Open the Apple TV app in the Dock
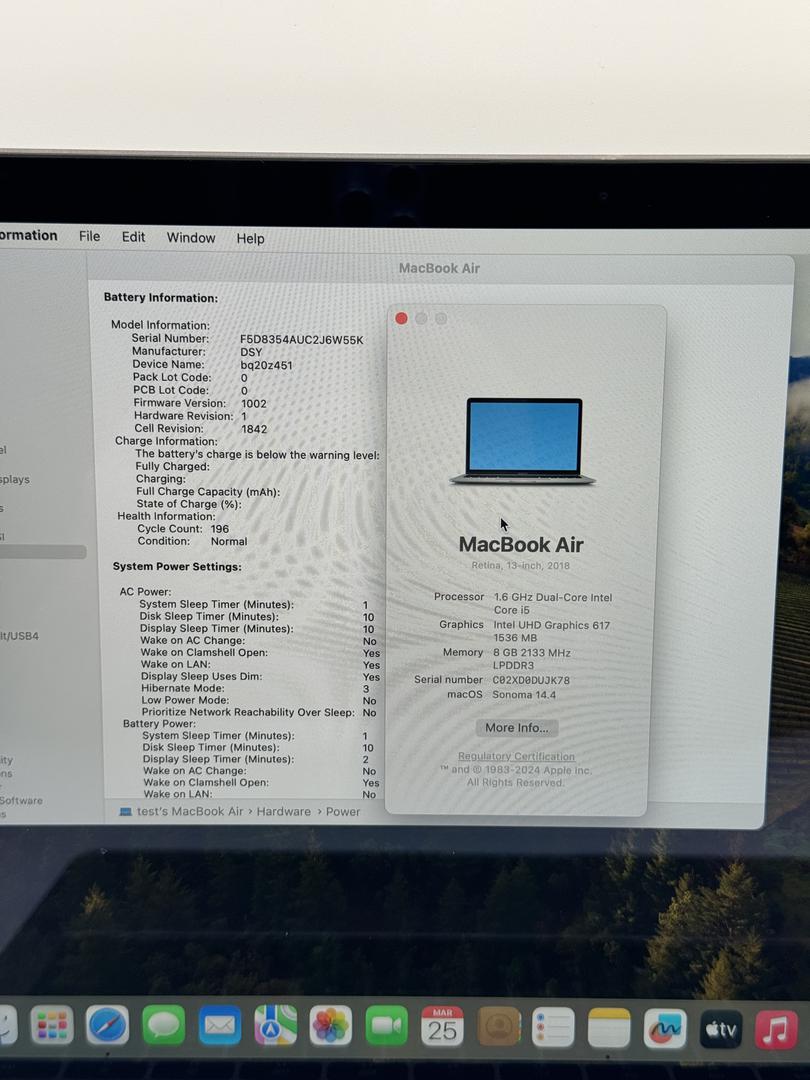Viewport: 810px width, 1080px height. [x=720, y=1030]
